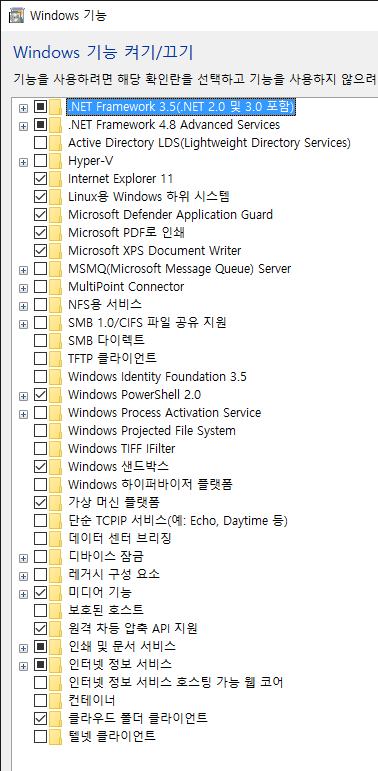Select the Windows Projected File System row

[x=152, y=430]
